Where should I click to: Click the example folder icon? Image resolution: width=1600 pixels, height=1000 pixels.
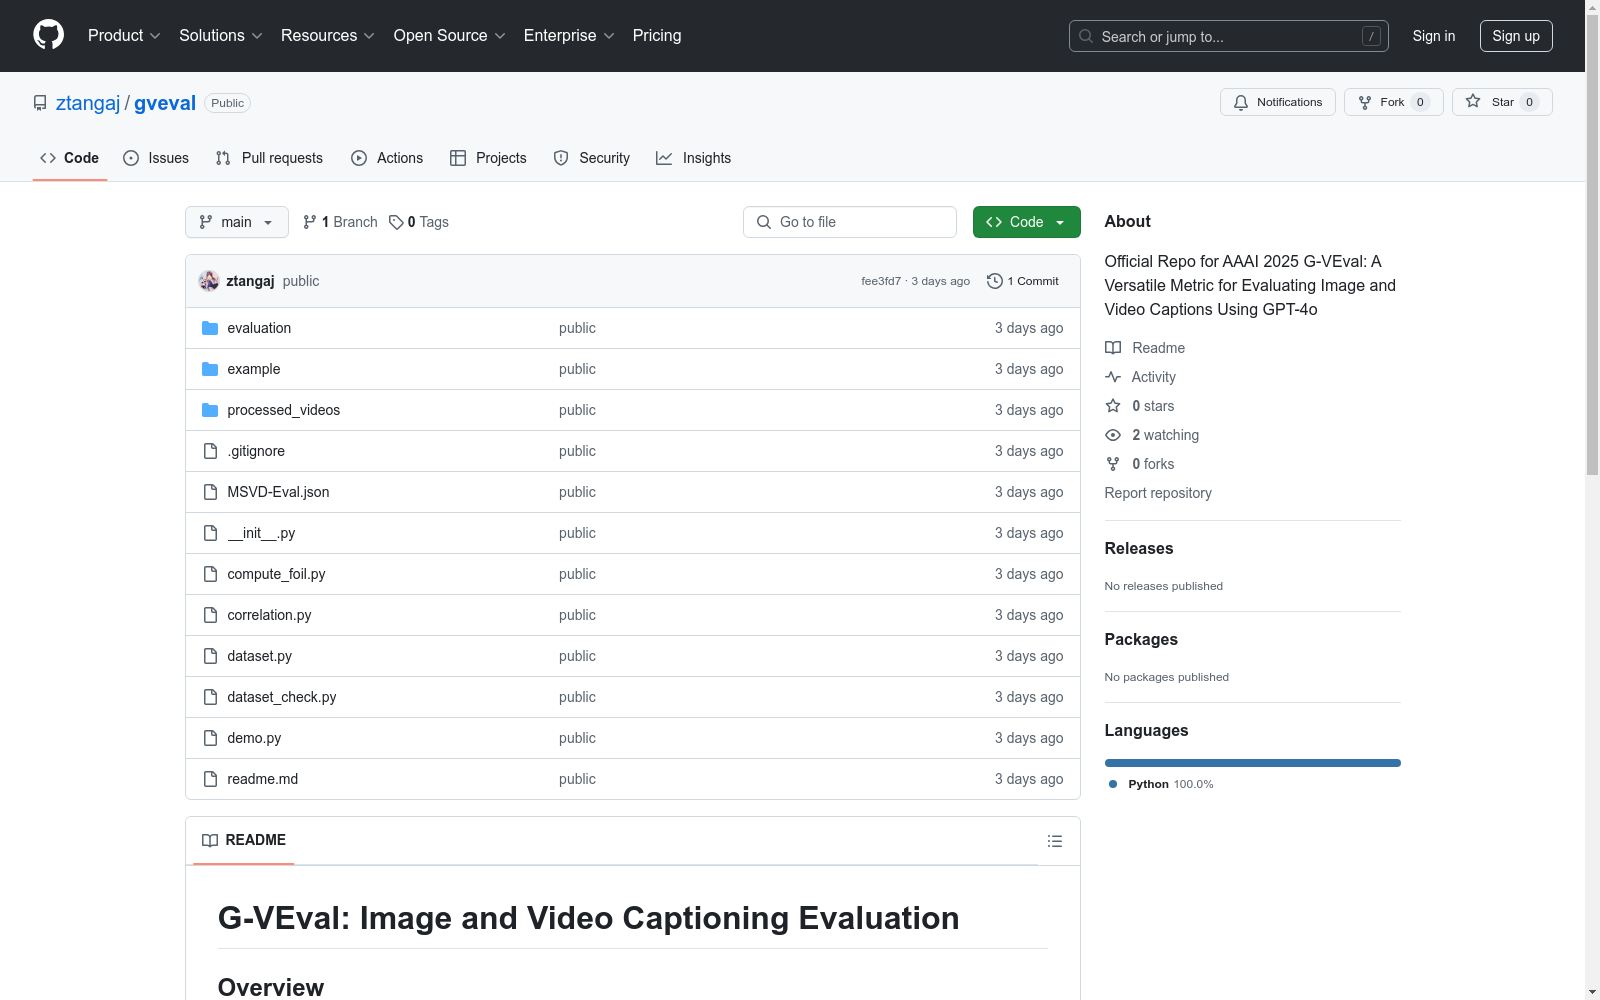(x=210, y=369)
